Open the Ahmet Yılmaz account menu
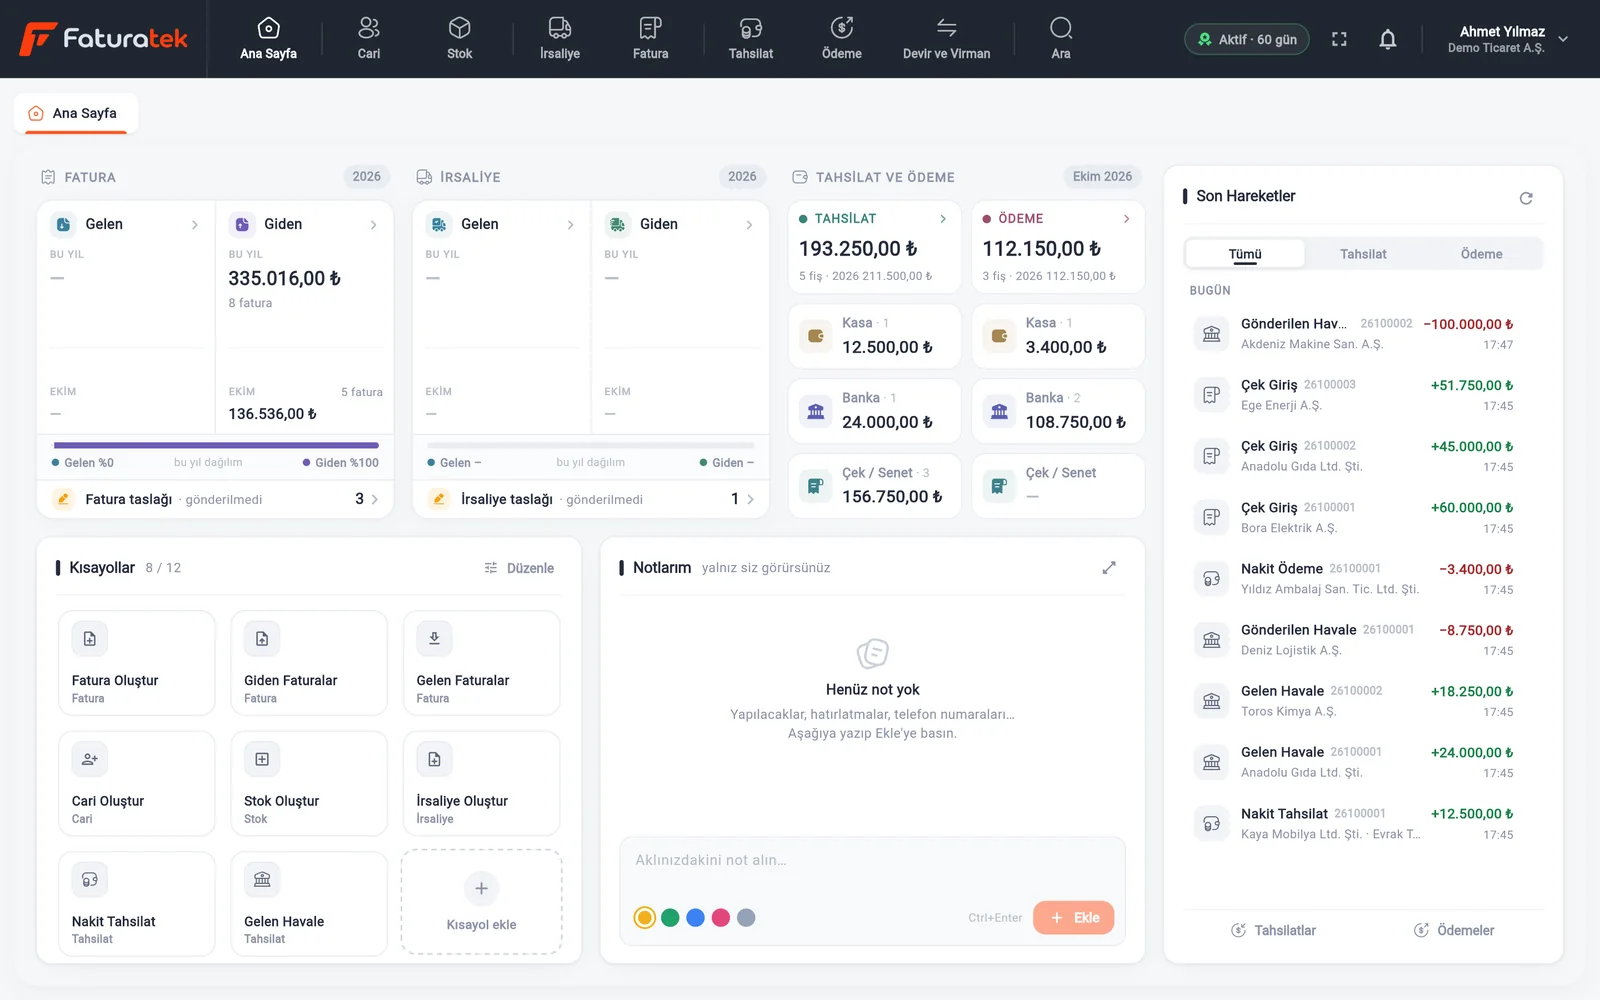This screenshot has width=1600, height=1000. pos(1507,39)
